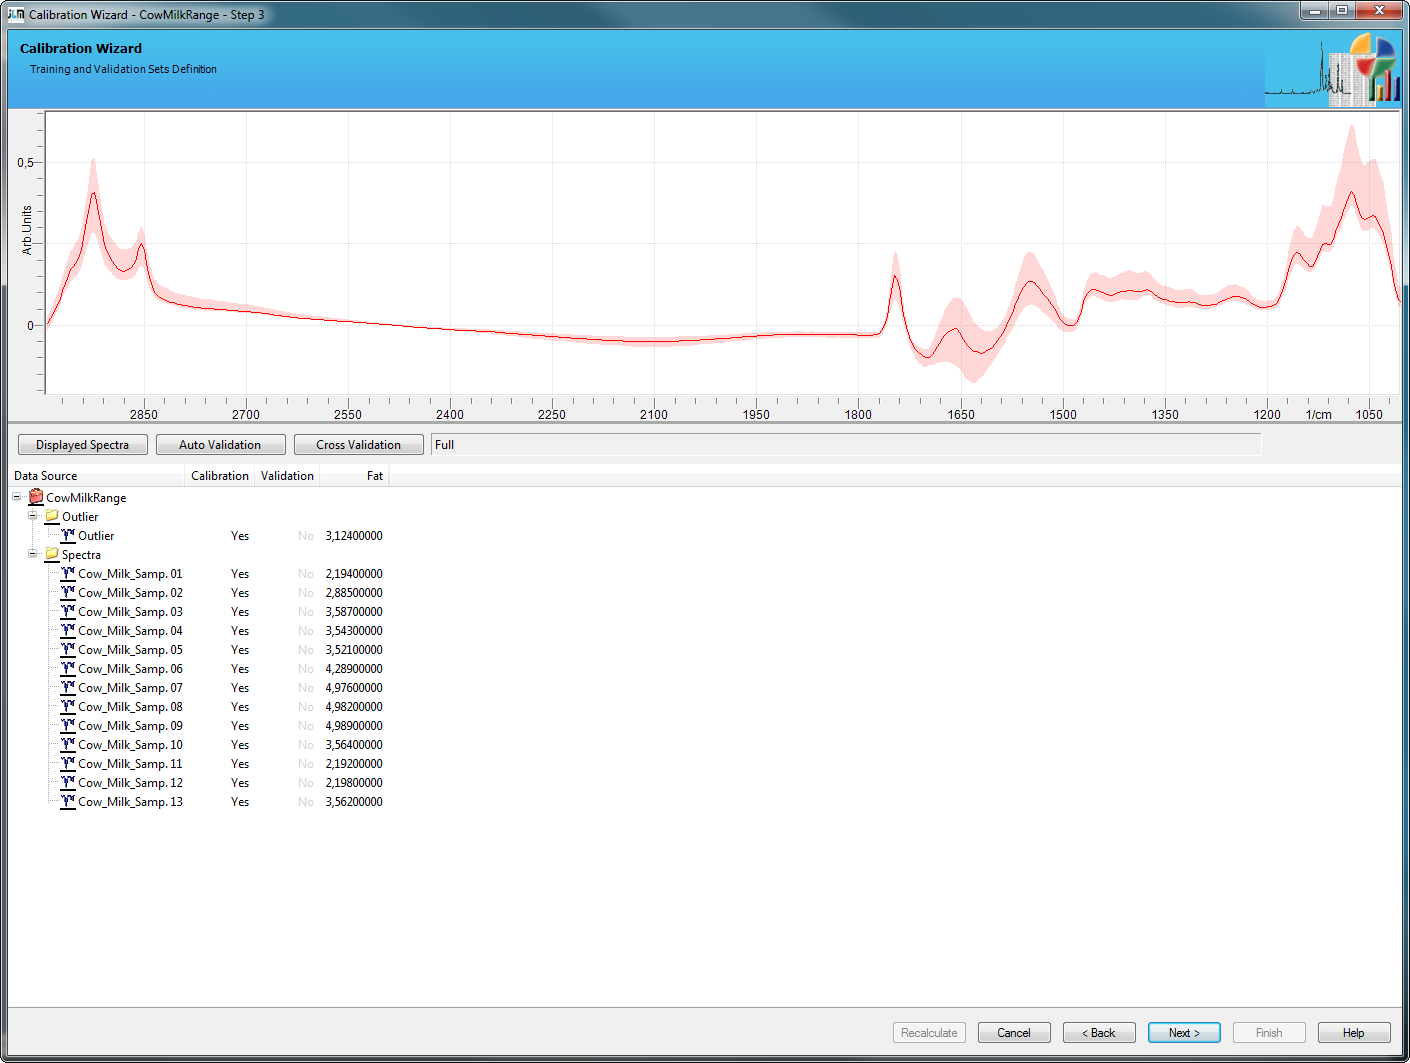Toggle Validation No for Cow_Milk_Samp.05
Screen dimensions: 1410x1063
(x=305, y=650)
